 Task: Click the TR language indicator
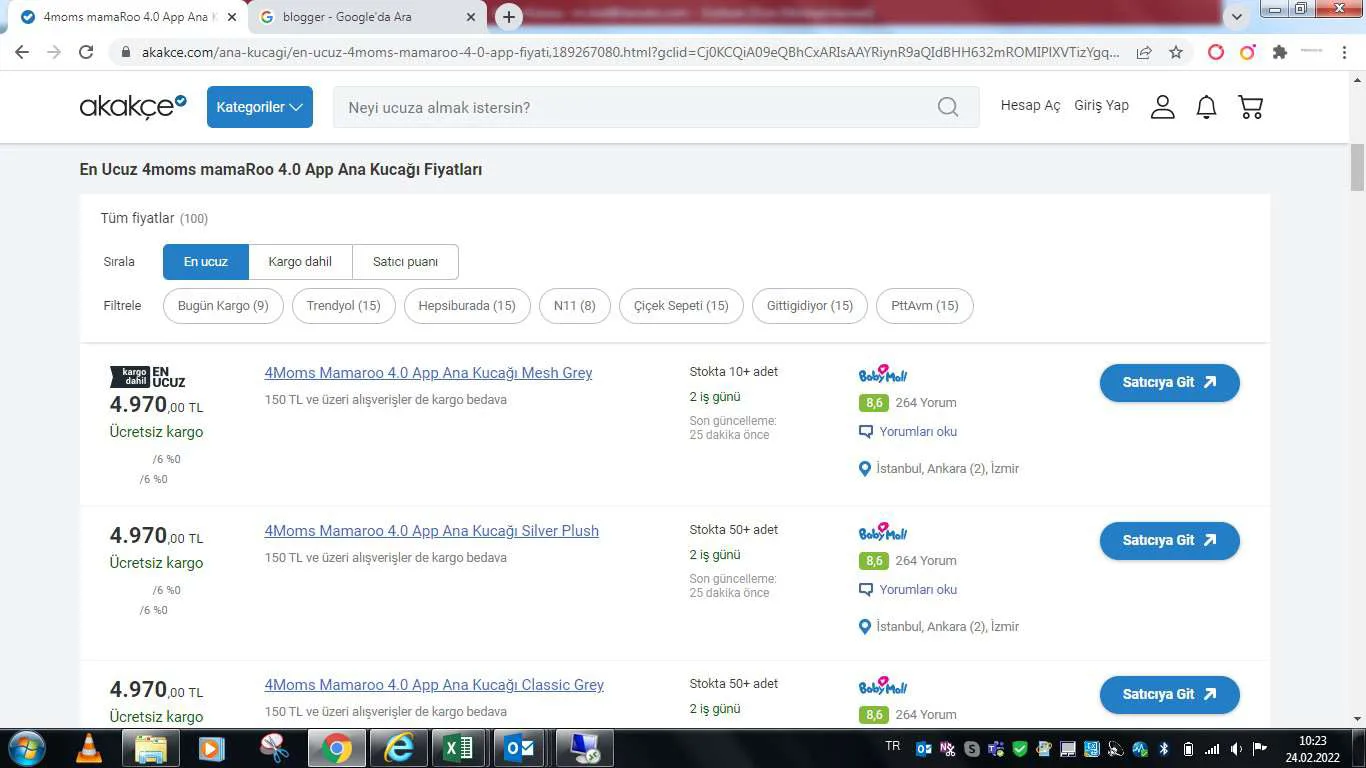[x=893, y=746]
